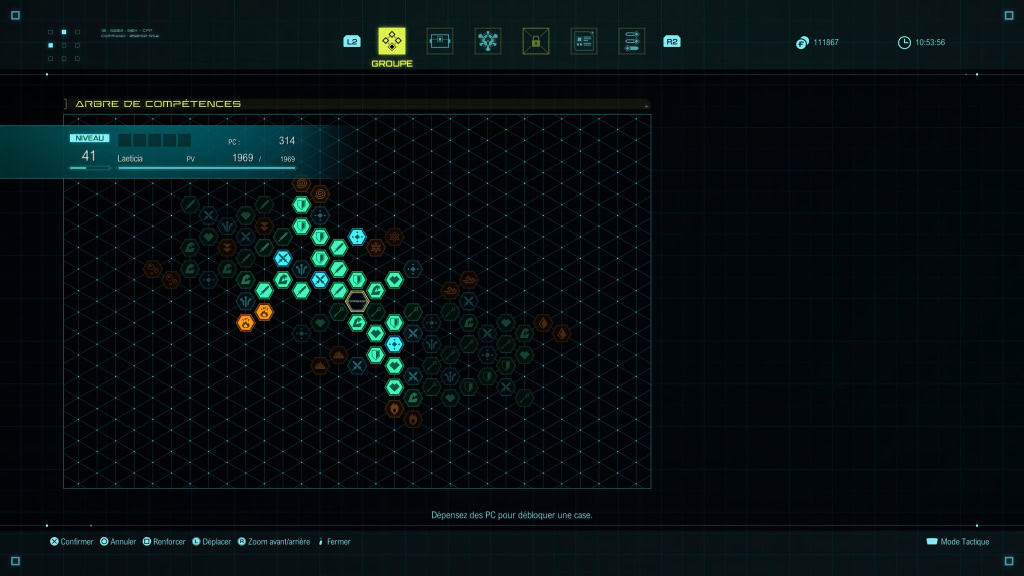
Task: Click the L2 previous-tab button
Action: tap(351, 42)
